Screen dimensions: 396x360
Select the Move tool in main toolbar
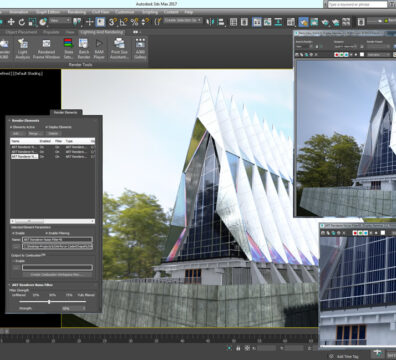[x=11, y=22]
